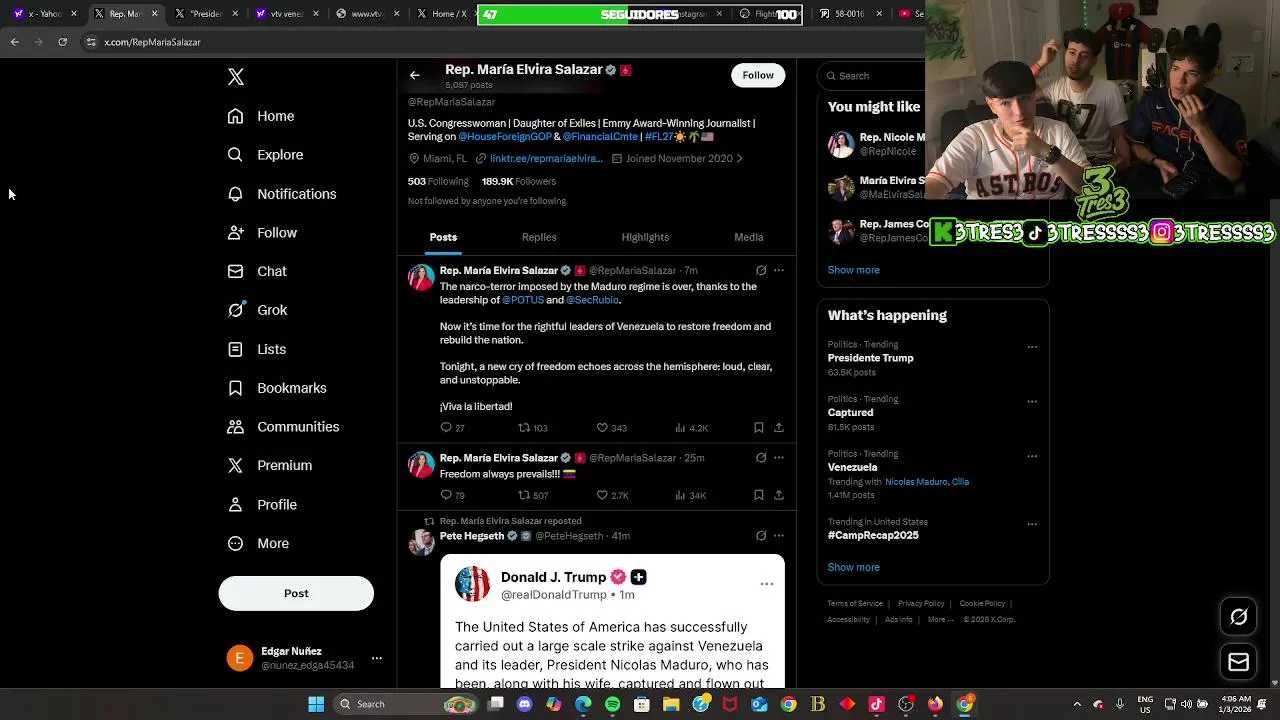Open Bookmarks in sidebar
The image size is (1280, 720).
pyautogui.click(x=277, y=388)
